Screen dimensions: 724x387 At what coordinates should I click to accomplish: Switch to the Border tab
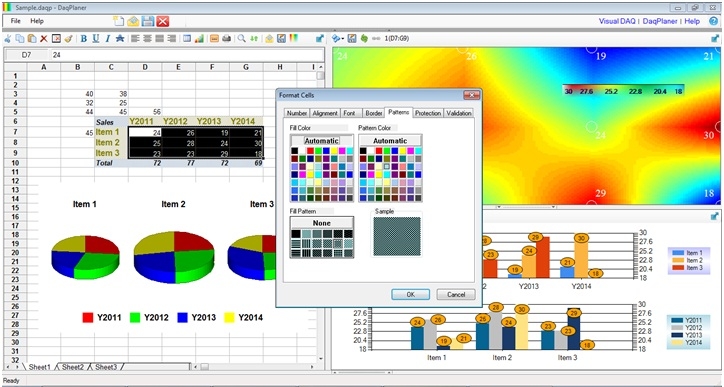[x=374, y=113]
